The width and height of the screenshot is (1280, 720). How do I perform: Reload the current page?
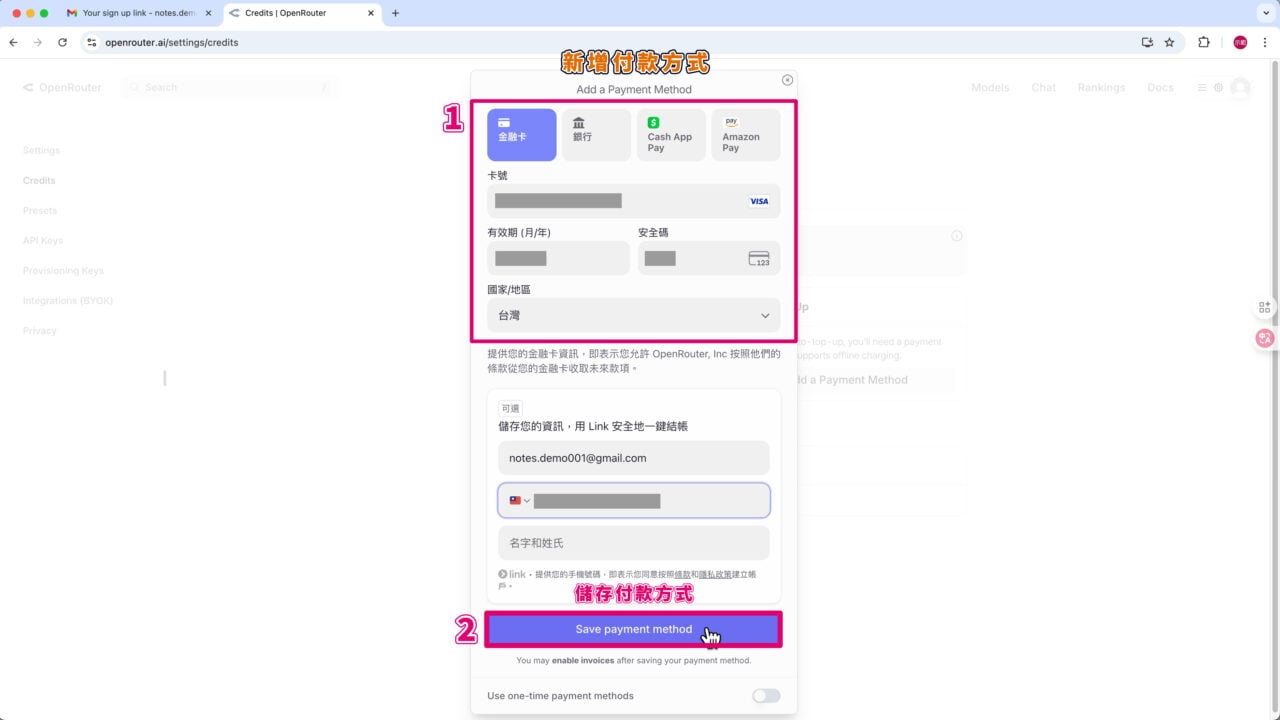pos(62,43)
